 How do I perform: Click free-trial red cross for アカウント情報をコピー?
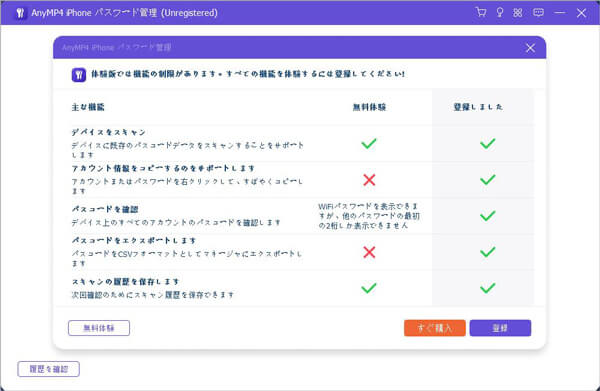(x=369, y=180)
